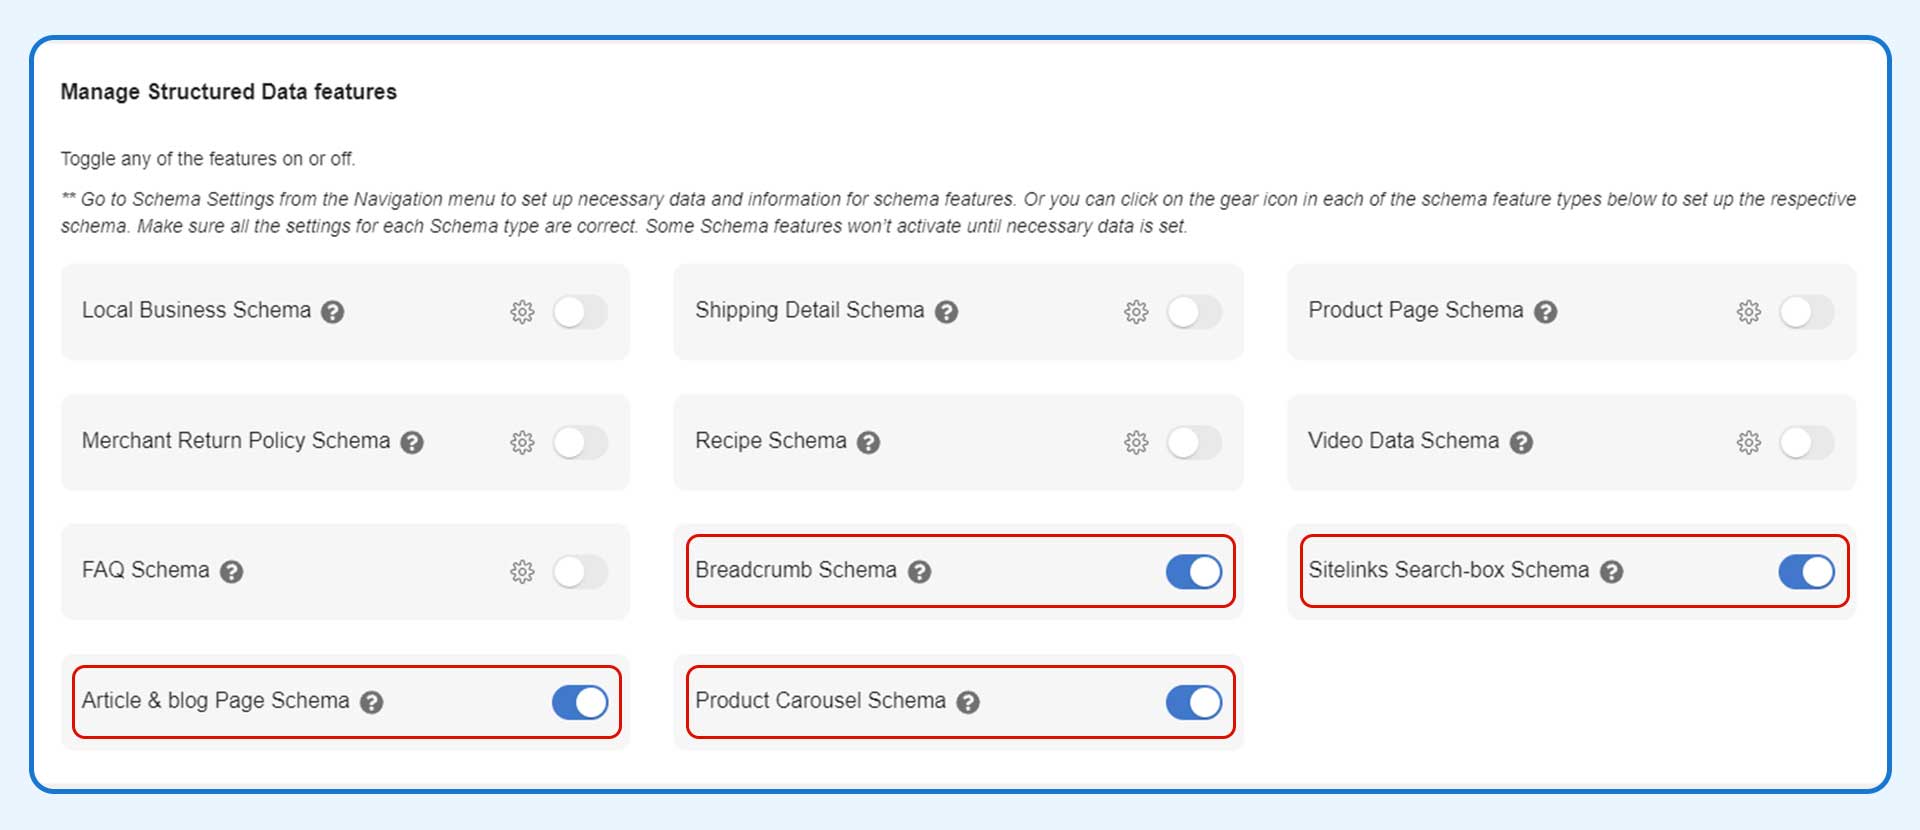This screenshot has width=1920, height=830.
Task: Open FAQ Schema settings gear
Action: pos(523,572)
